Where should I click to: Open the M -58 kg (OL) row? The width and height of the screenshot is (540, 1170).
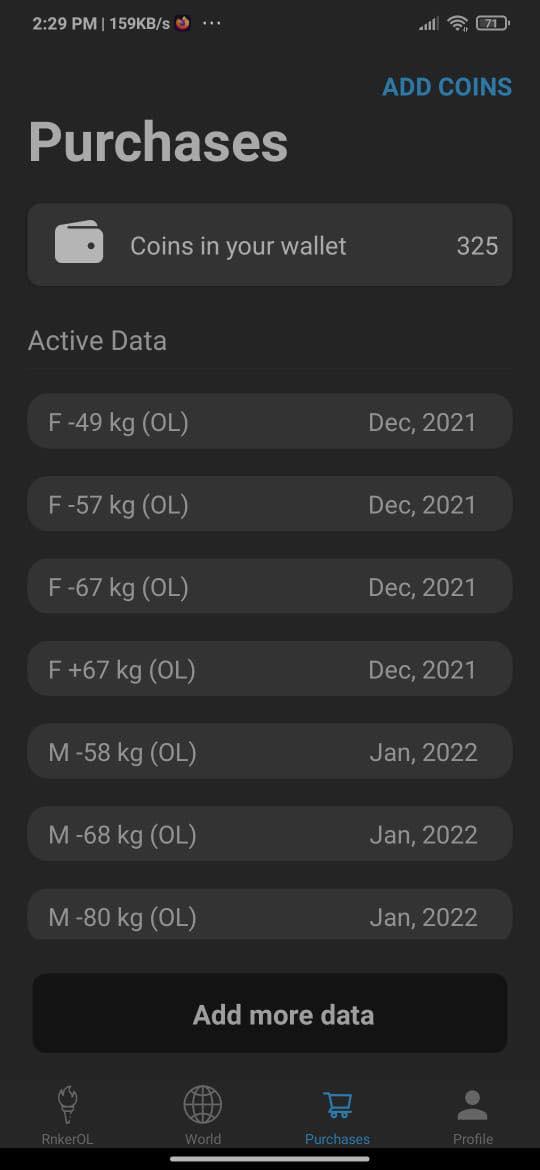click(x=270, y=751)
